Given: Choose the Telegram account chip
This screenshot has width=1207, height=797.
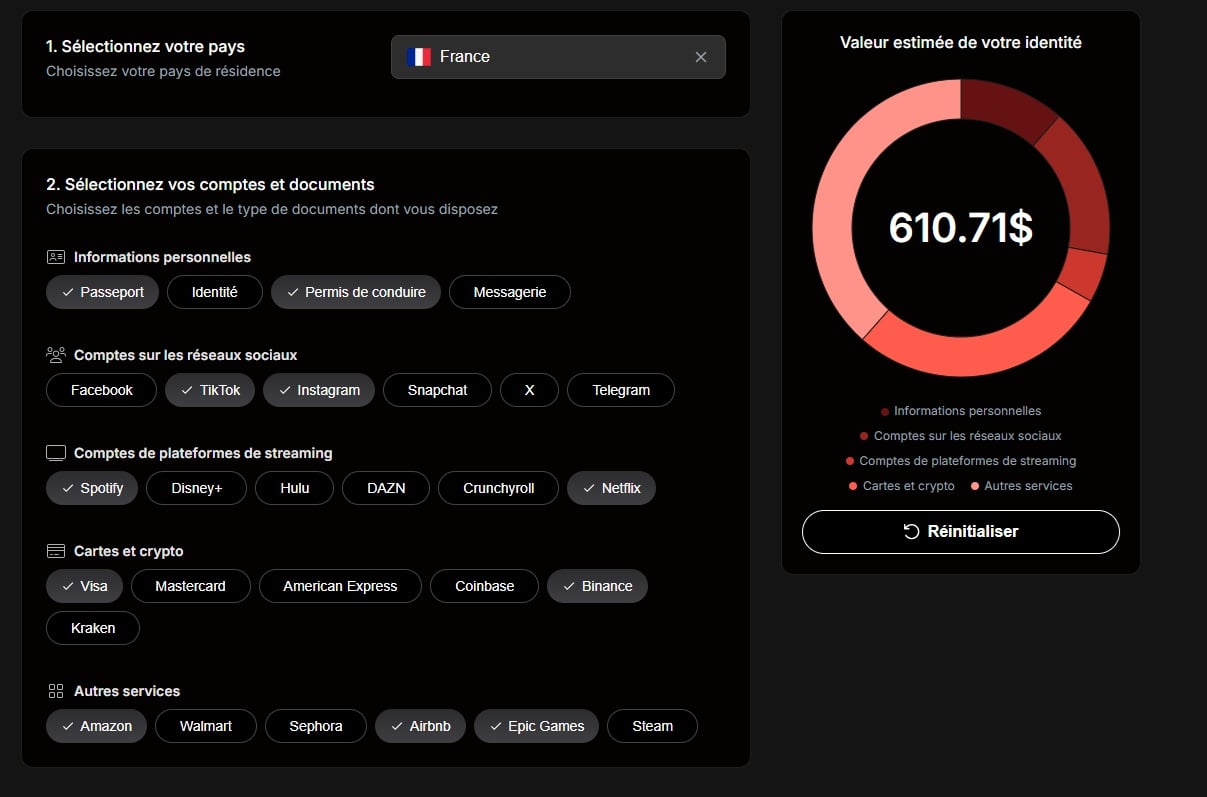Looking at the screenshot, I should (620, 390).
